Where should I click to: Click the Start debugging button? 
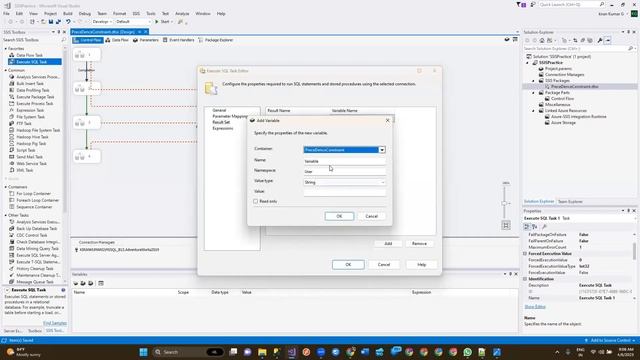163,22
